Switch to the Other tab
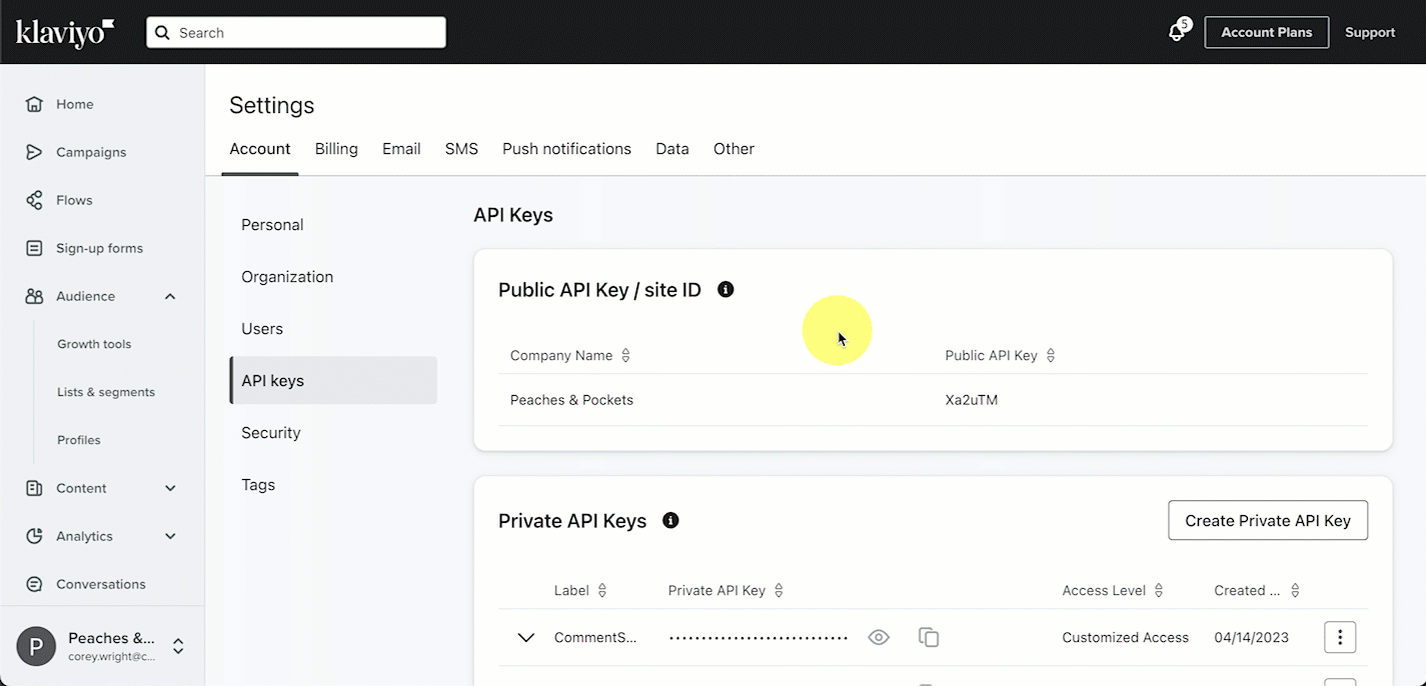The height and width of the screenshot is (686, 1426). tap(734, 149)
